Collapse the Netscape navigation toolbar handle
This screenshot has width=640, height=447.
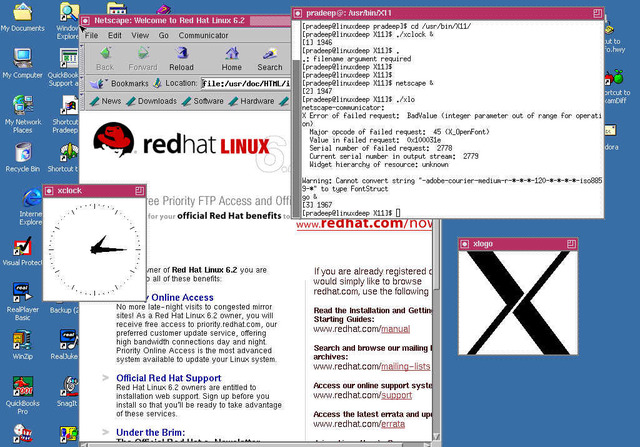coord(82,58)
